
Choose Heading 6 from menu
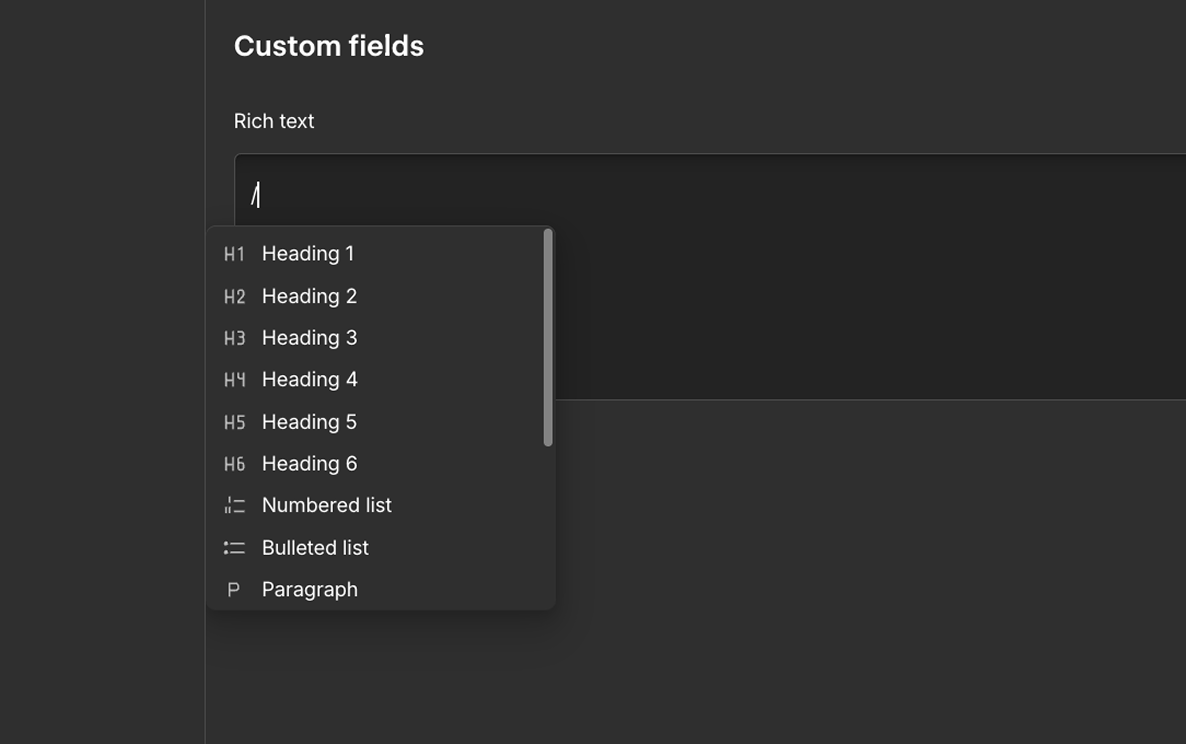point(380,463)
